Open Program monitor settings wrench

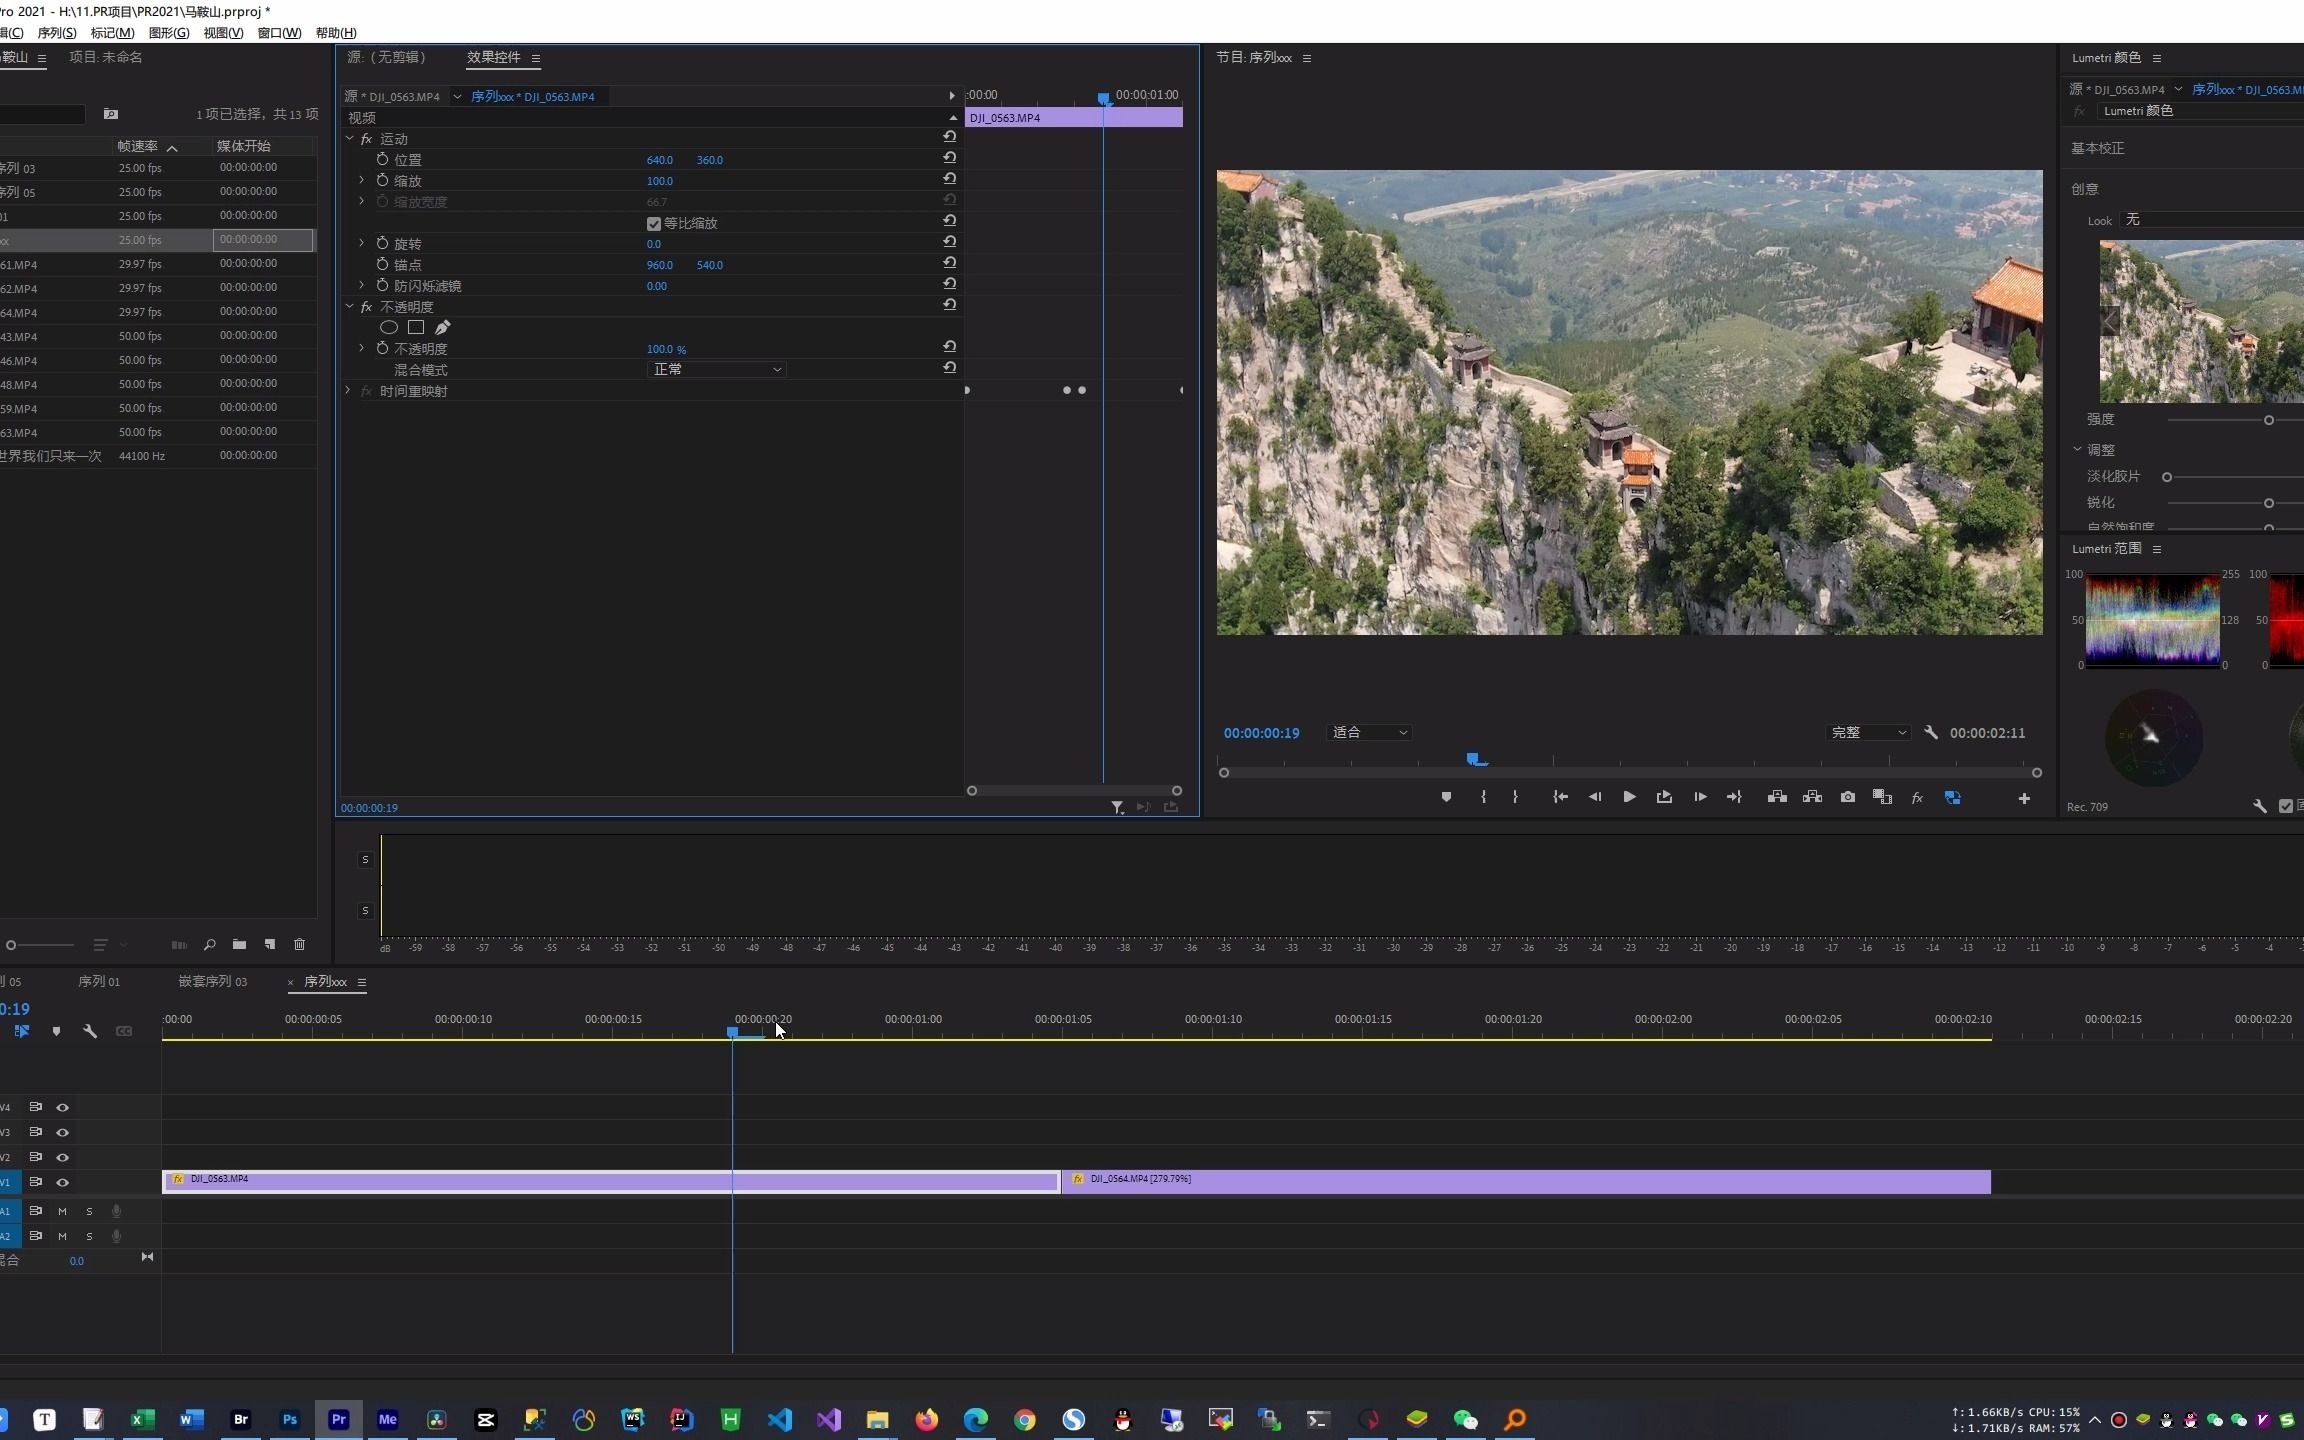(x=1930, y=733)
